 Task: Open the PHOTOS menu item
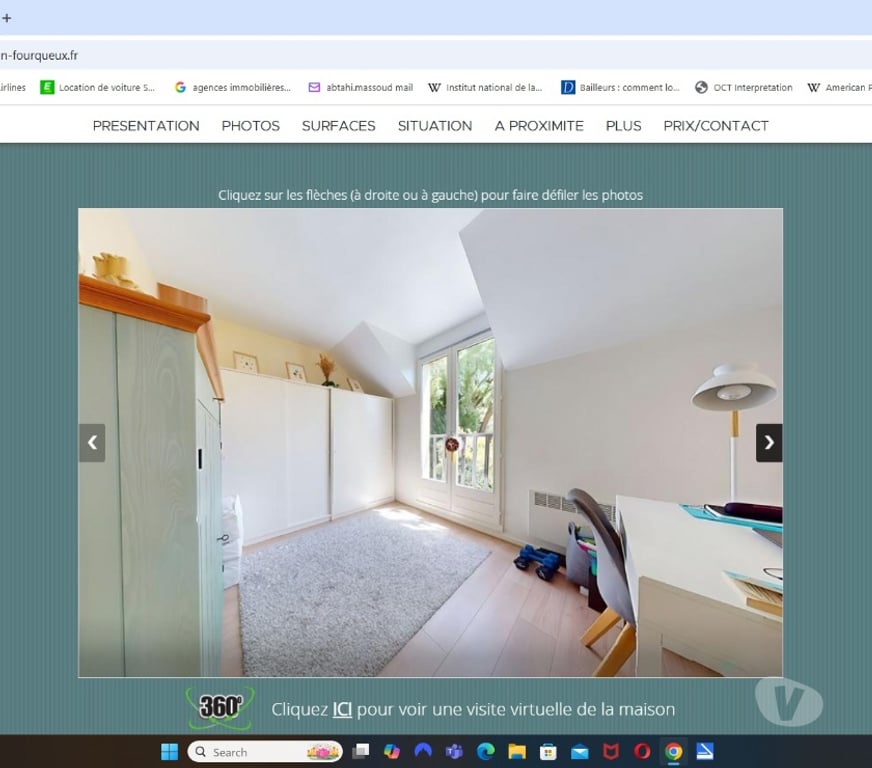250,126
